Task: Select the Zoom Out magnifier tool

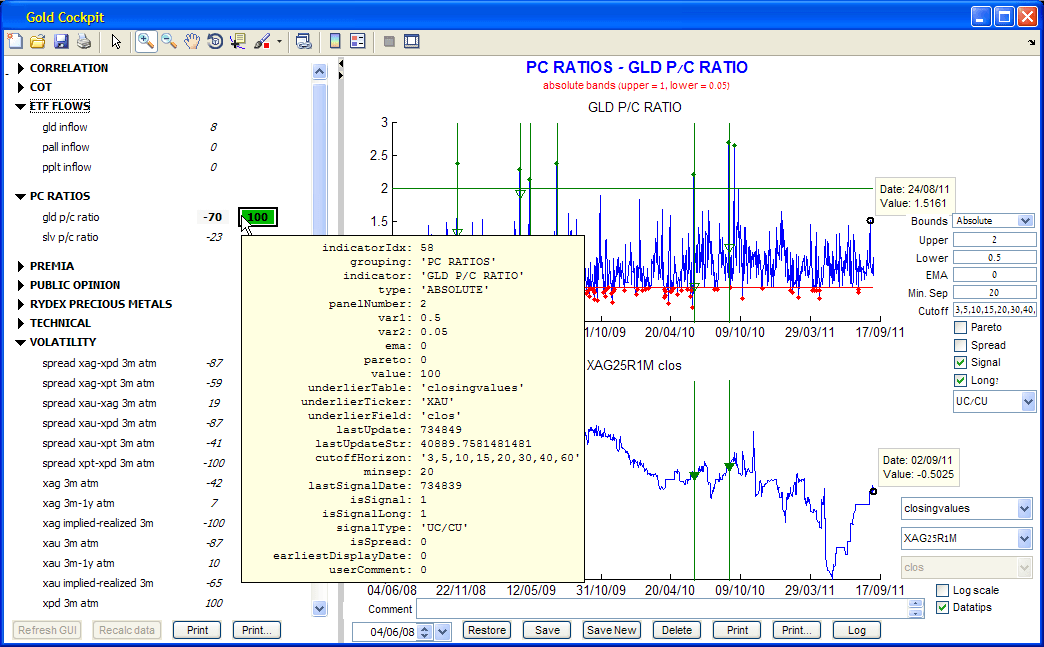Action: [x=169, y=41]
